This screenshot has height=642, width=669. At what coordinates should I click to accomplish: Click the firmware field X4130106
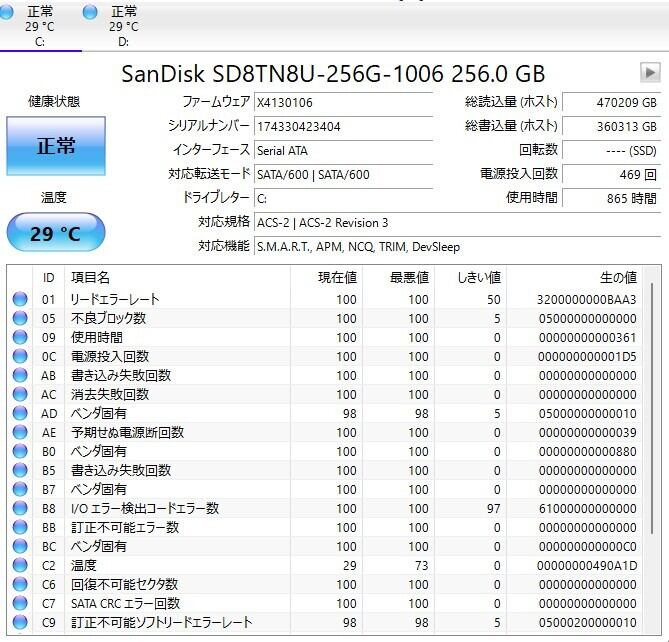coord(342,102)
